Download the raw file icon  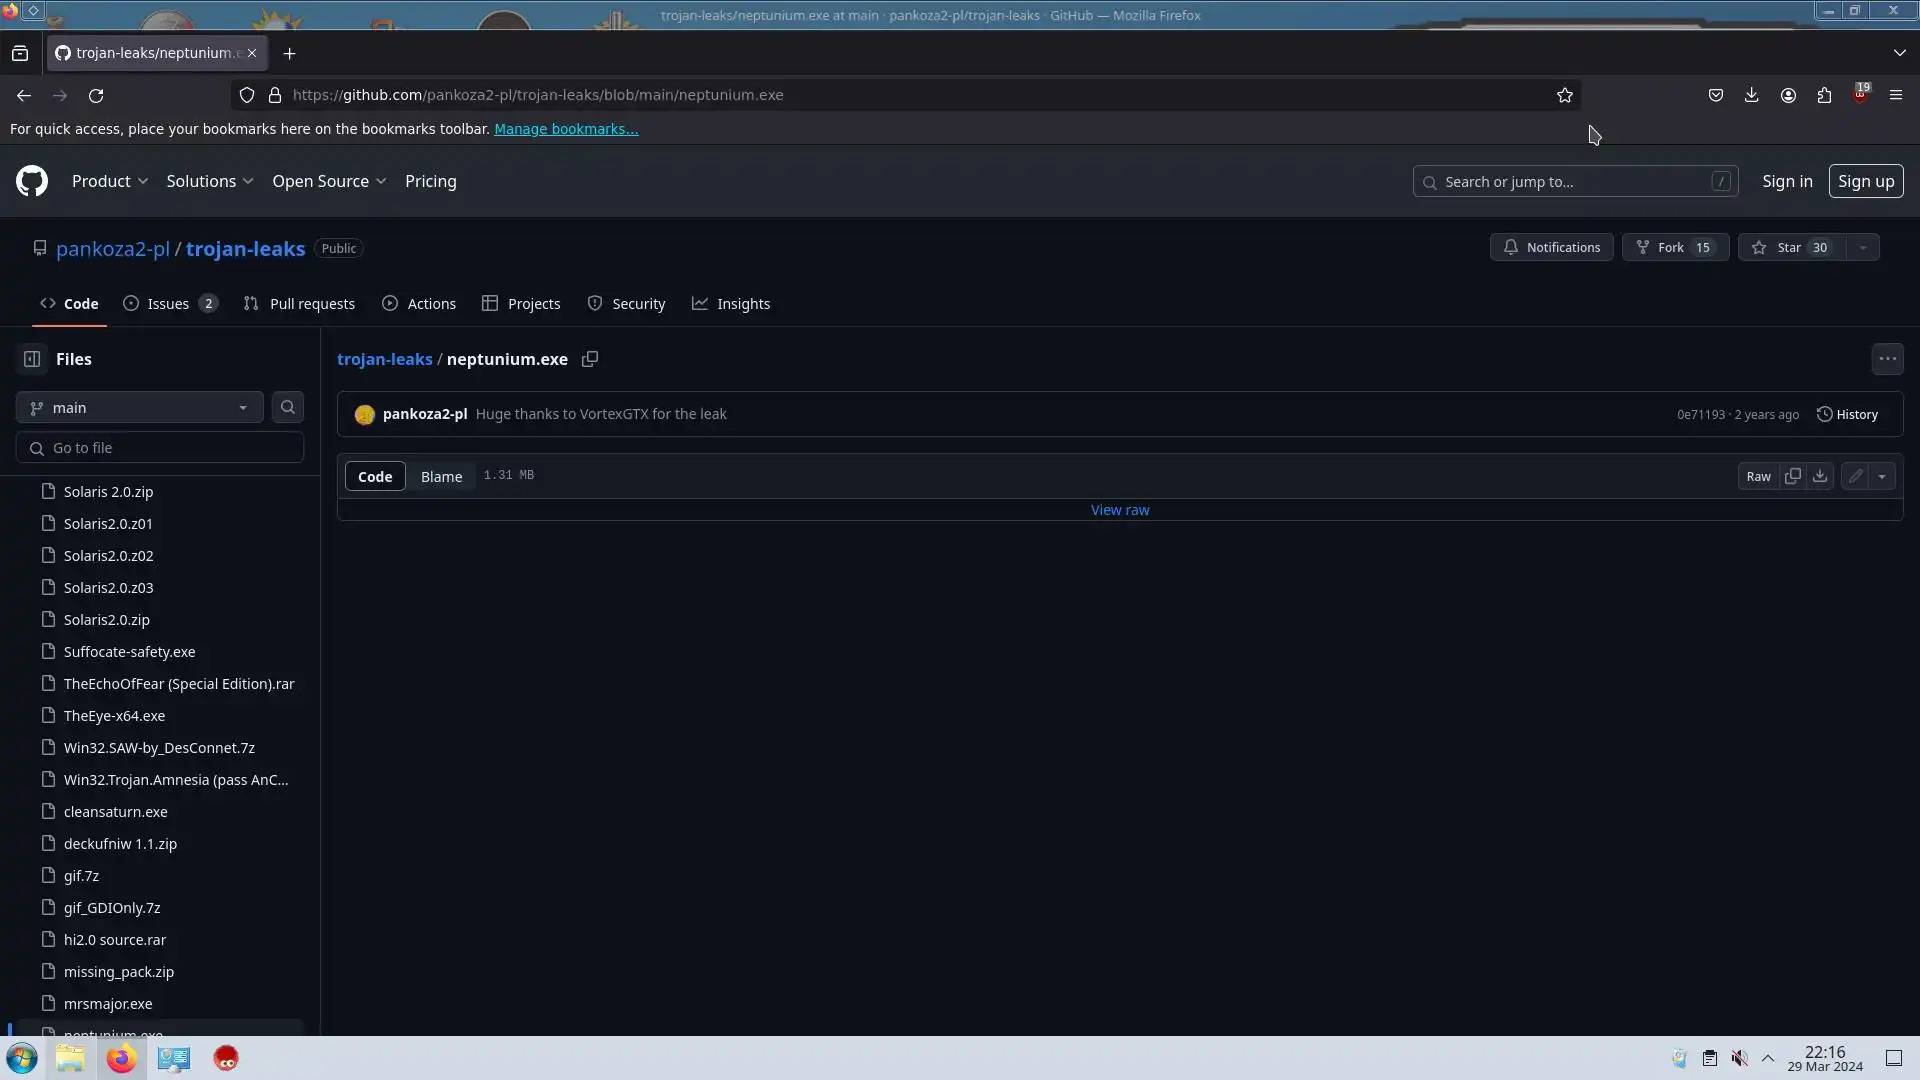tap(1820, 476)
